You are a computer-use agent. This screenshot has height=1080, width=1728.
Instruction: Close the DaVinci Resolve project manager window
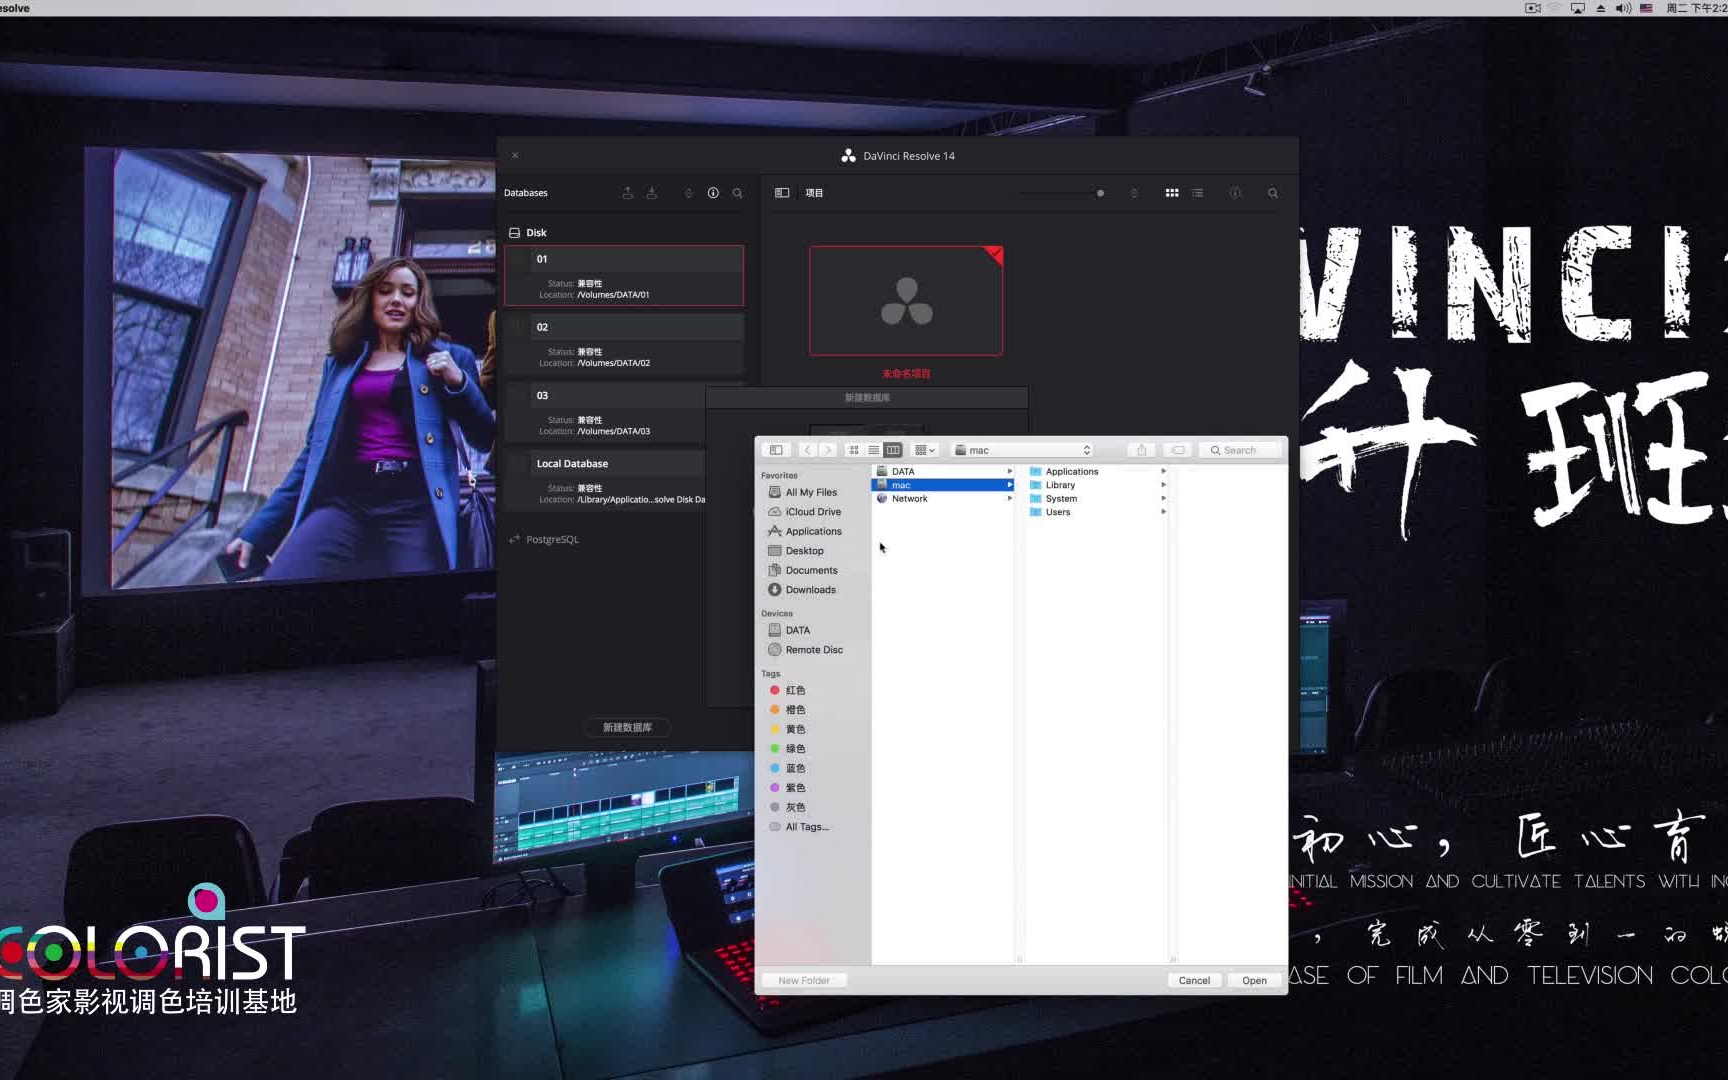point(515,155)
